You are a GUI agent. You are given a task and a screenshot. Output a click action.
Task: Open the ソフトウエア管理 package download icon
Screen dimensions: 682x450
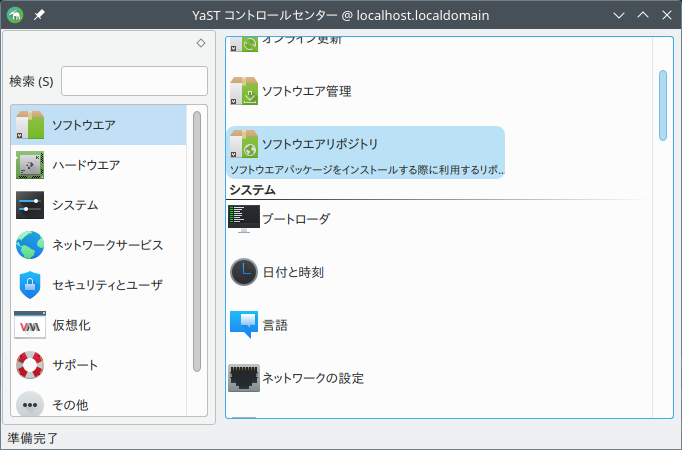[x=244, y=91]
